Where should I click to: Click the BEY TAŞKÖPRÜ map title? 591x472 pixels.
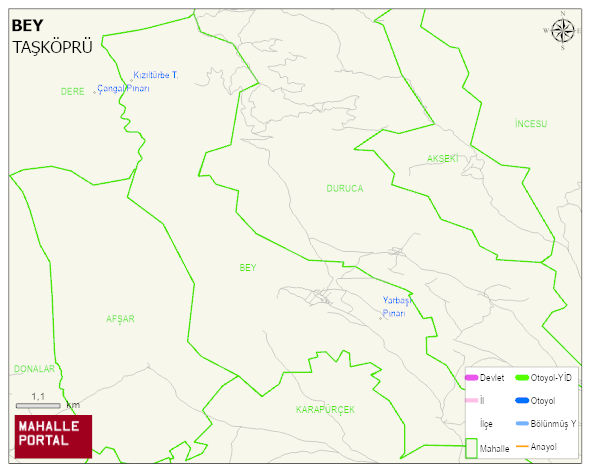[52, 37]
